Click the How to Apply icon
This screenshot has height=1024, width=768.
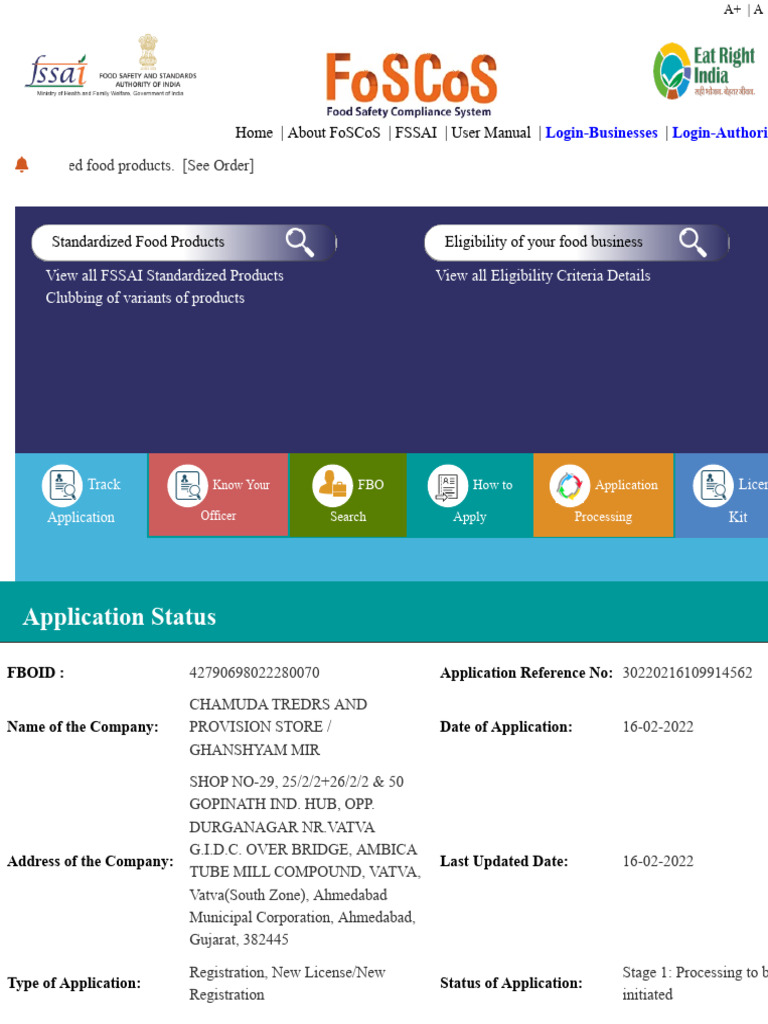click(447, 485)
